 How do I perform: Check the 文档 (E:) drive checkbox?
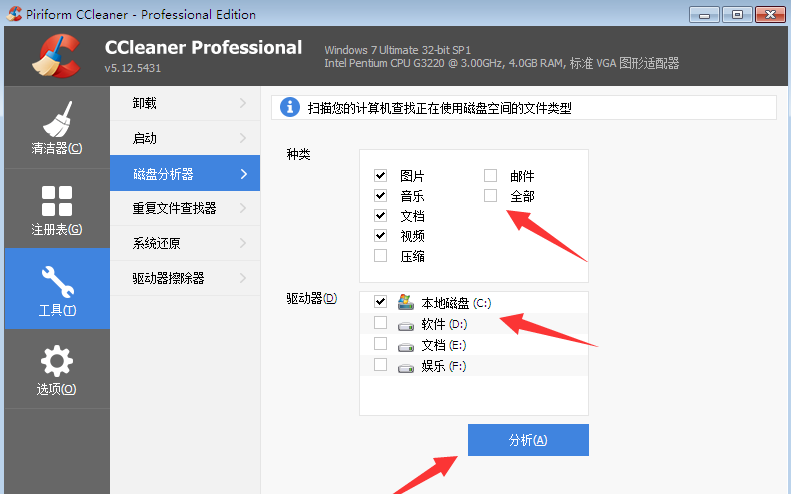click(x=380, y=344)
